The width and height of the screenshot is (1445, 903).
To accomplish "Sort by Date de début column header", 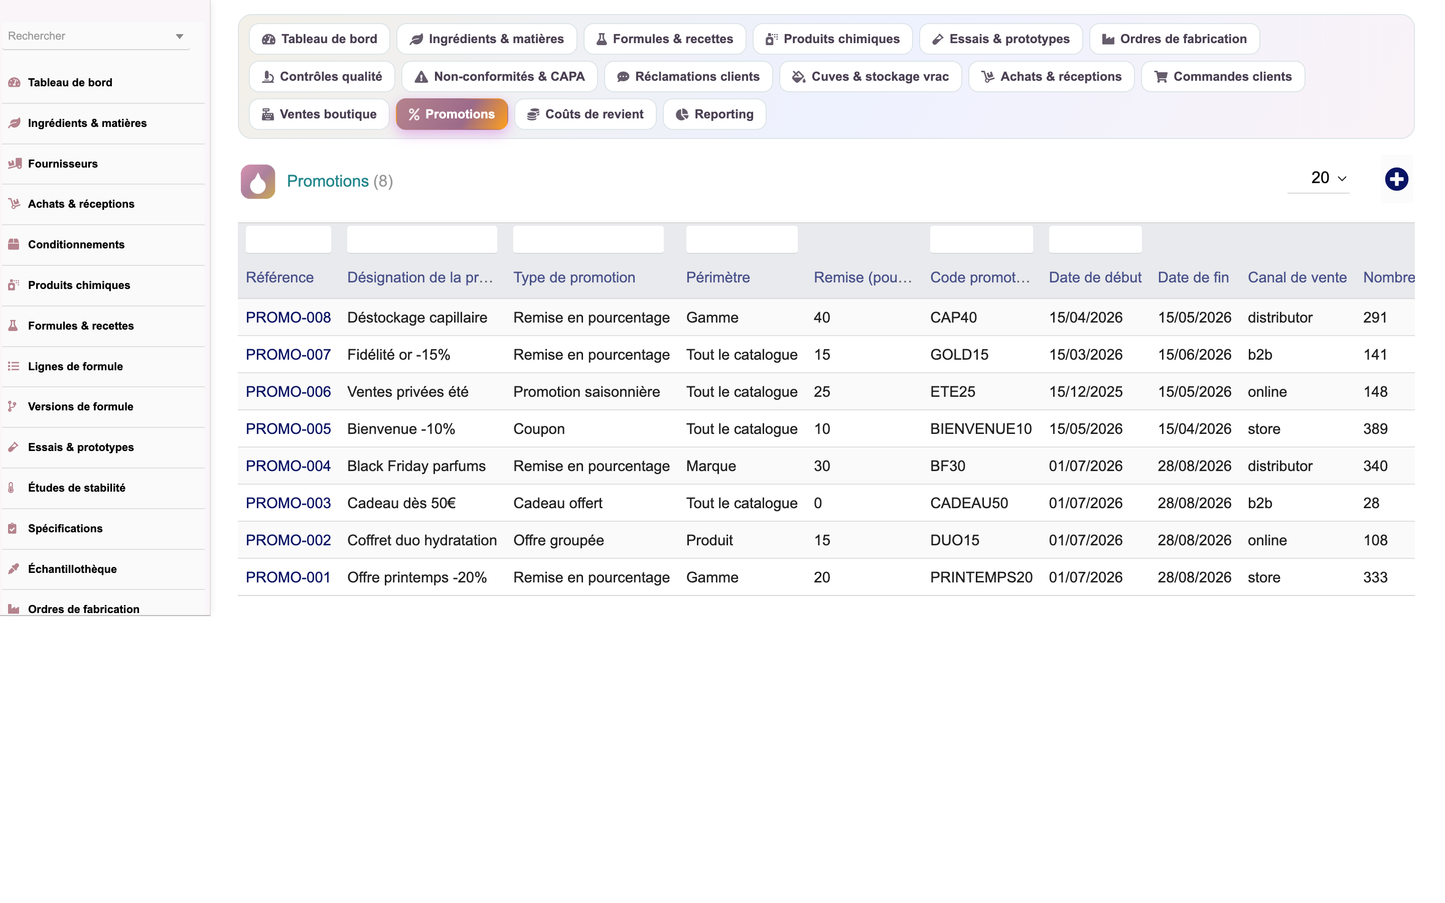I will pyautogui.click(x=1095, y=278).
